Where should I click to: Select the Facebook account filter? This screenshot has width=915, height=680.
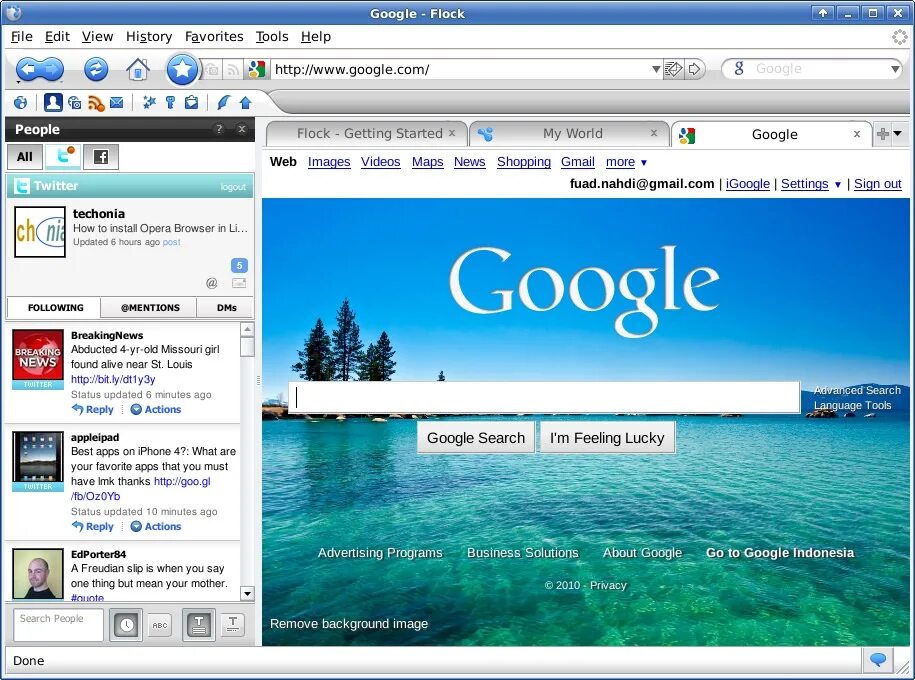pyautogui.click(x=101, y=156)
